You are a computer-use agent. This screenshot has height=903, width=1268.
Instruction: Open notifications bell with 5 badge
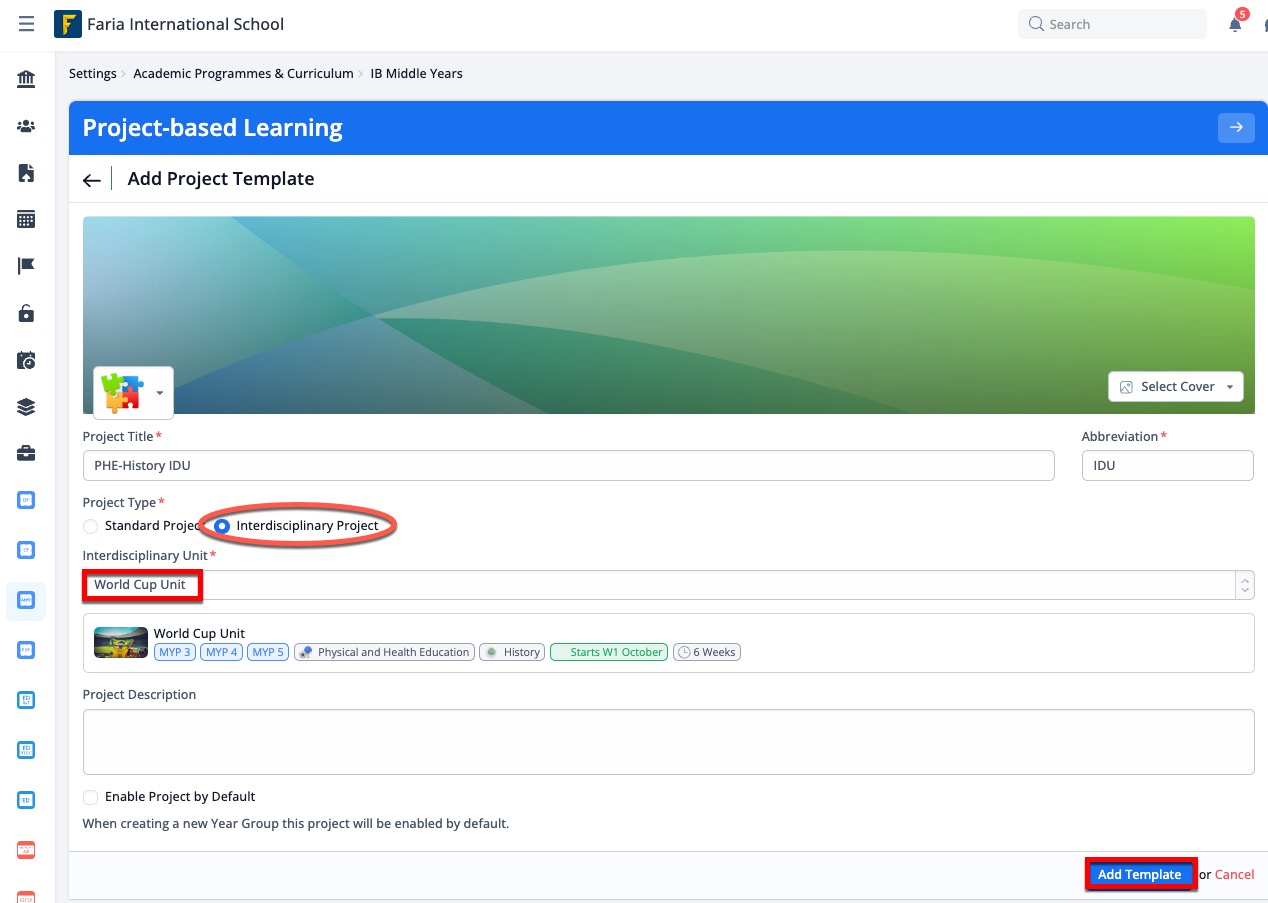click(x=1235, y=25)
